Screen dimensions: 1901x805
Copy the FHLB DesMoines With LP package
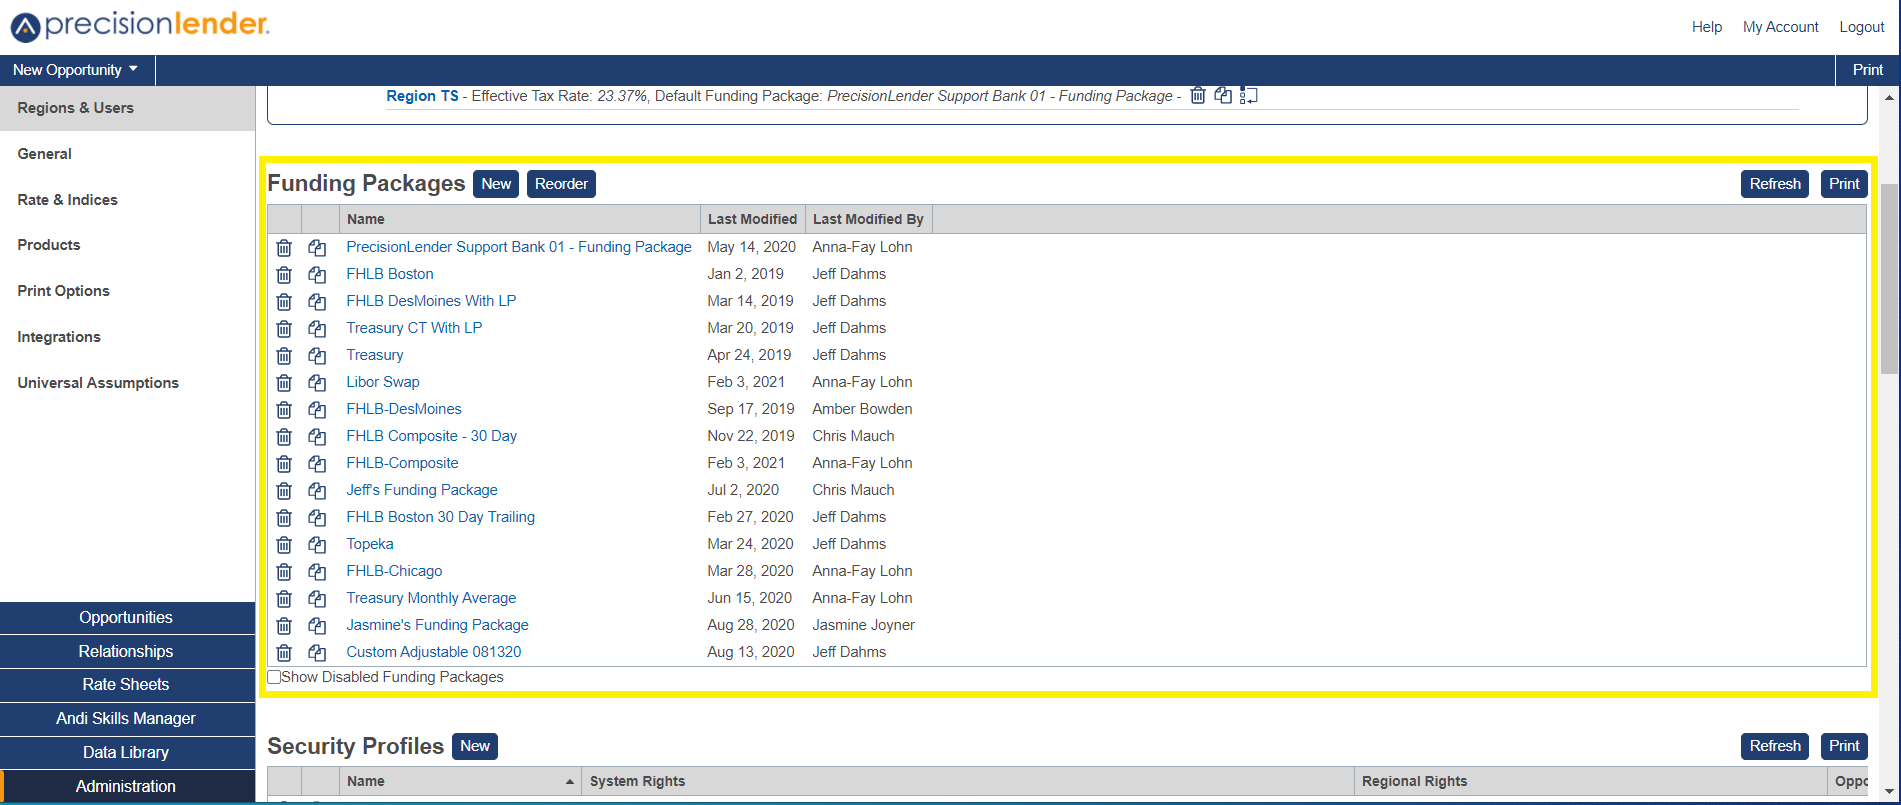(317, 301)
